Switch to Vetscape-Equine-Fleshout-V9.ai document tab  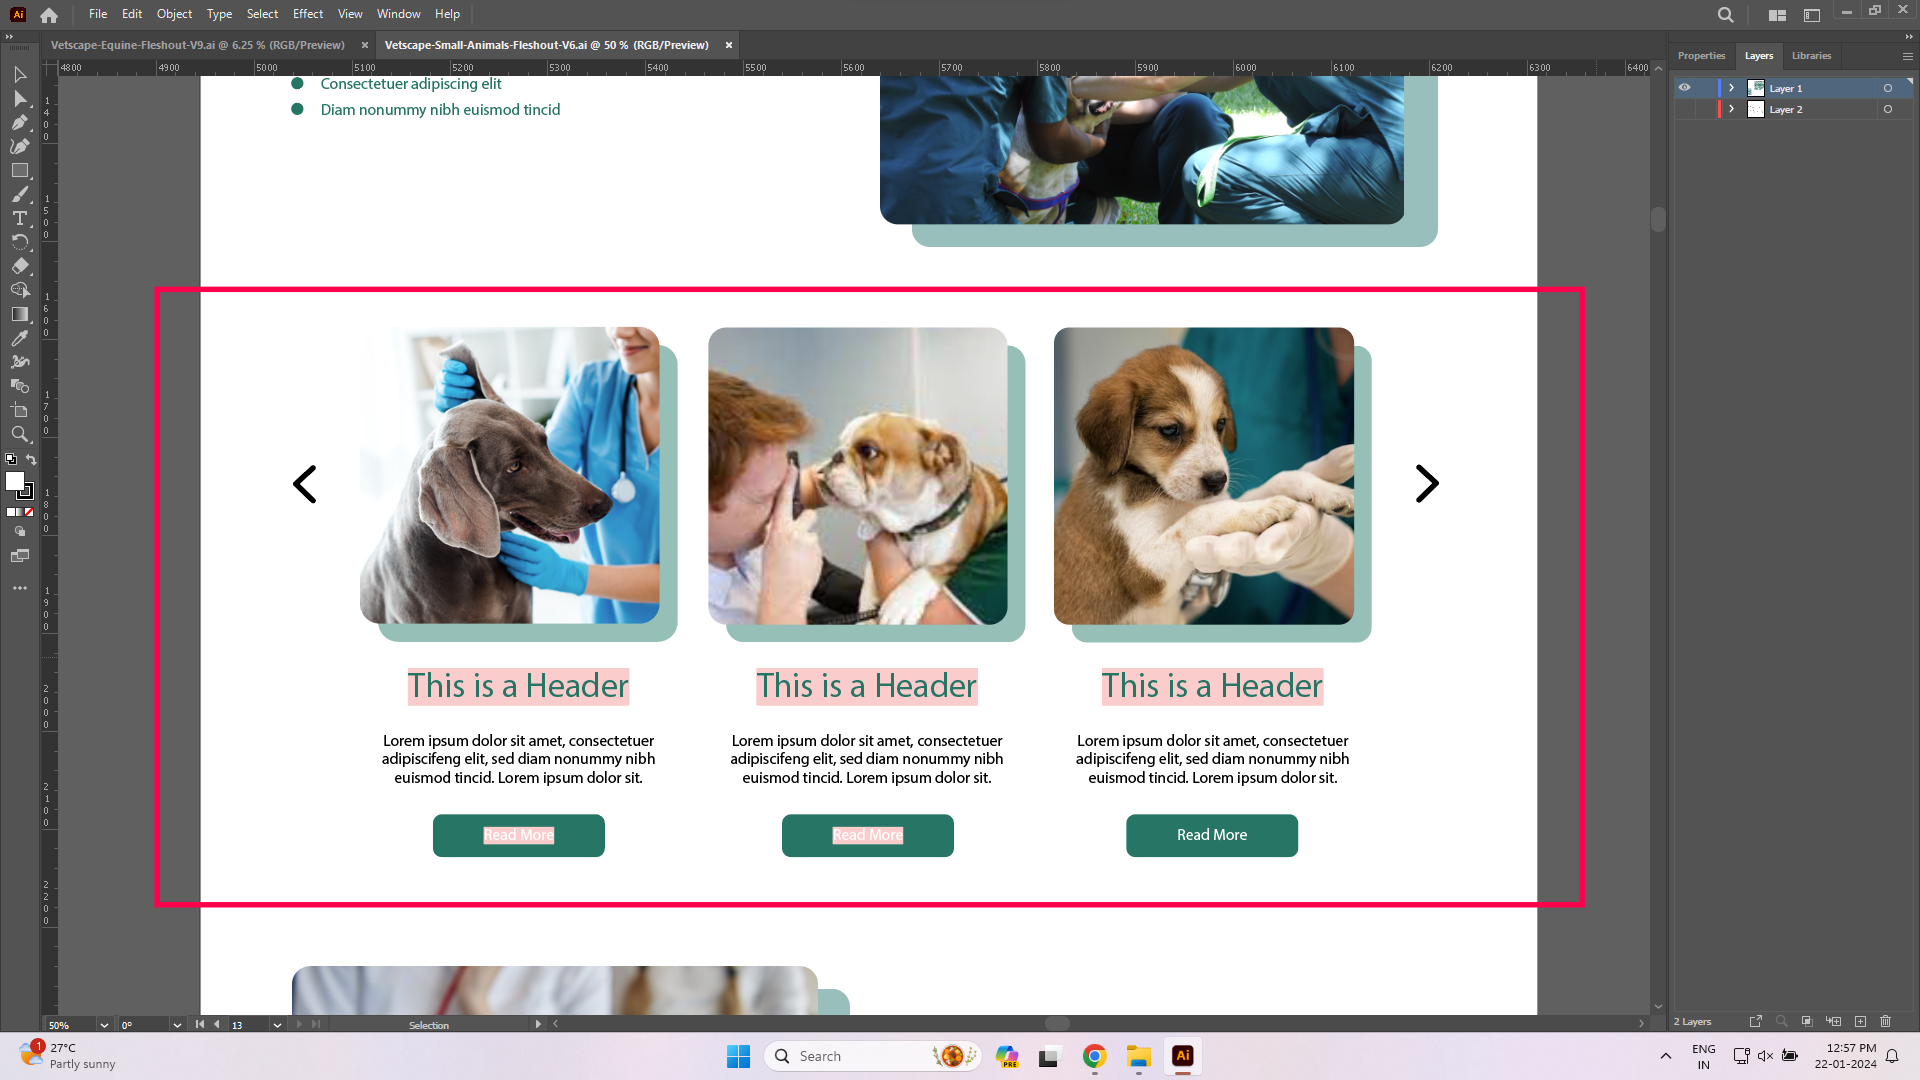click(198, 45)
